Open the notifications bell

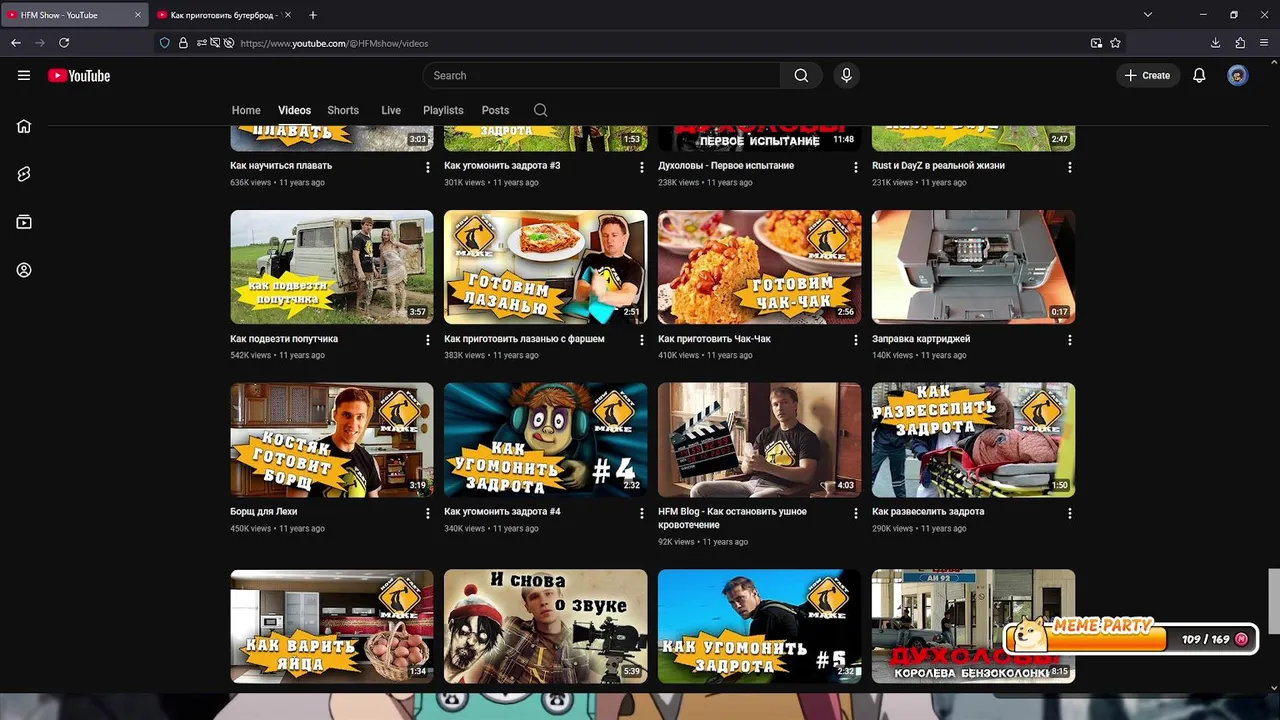(x=1199, y=75)
